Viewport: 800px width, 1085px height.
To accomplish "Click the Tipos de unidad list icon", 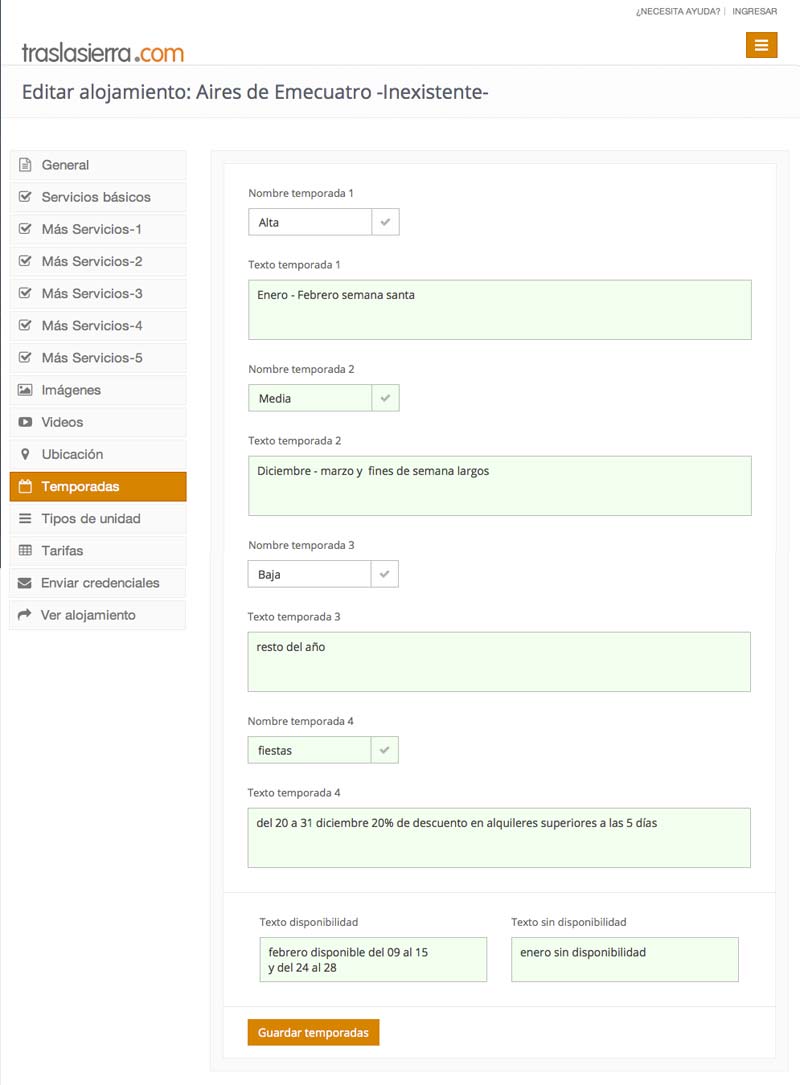I will [25, 518].
